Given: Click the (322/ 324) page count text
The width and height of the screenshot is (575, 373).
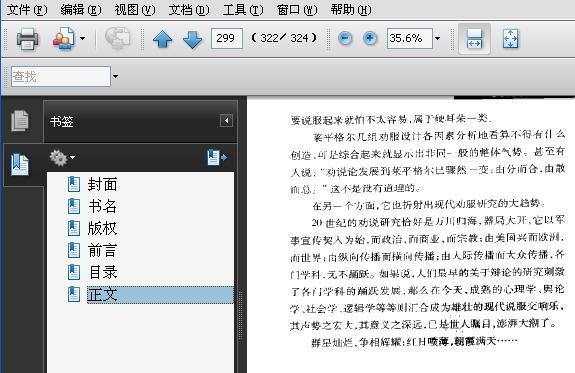Looking at the screenshot, I should (284, 38).
